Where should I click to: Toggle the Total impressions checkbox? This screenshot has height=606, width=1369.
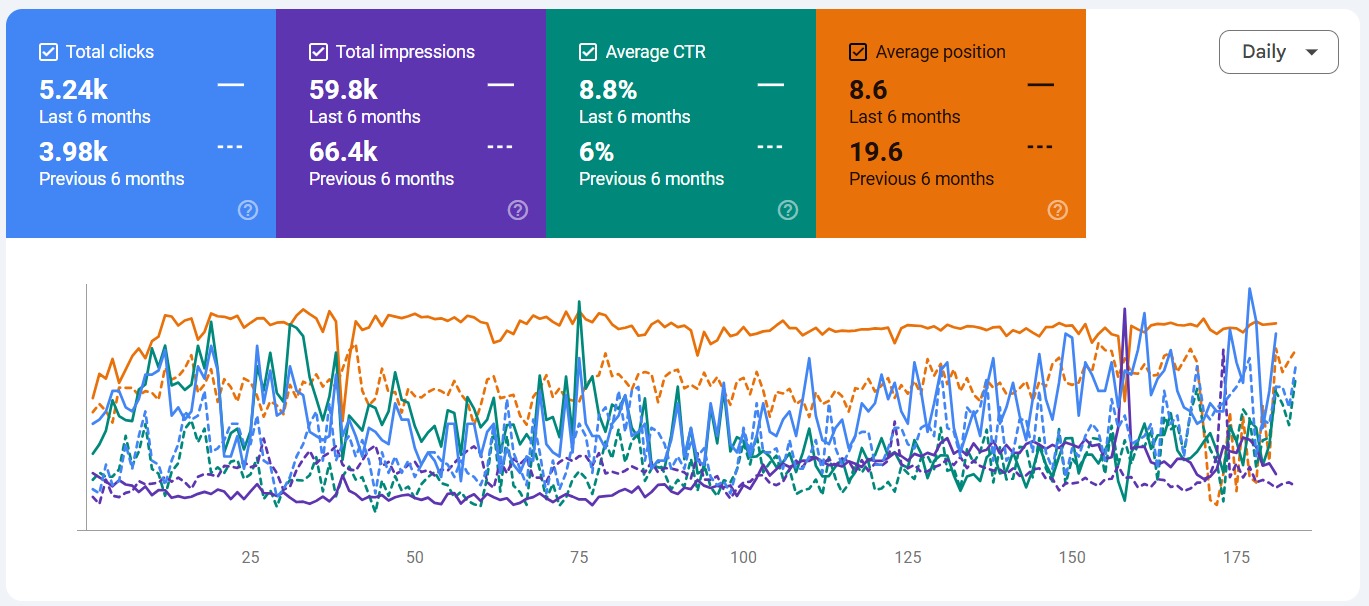pyautogui.click(x=318, y=52)
